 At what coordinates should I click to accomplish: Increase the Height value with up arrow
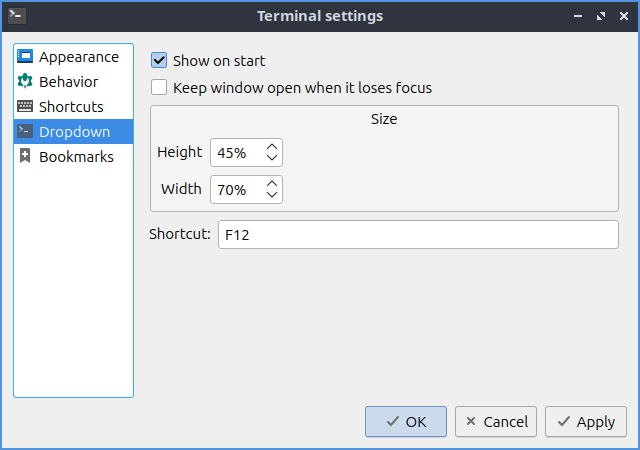click(272, 147)
